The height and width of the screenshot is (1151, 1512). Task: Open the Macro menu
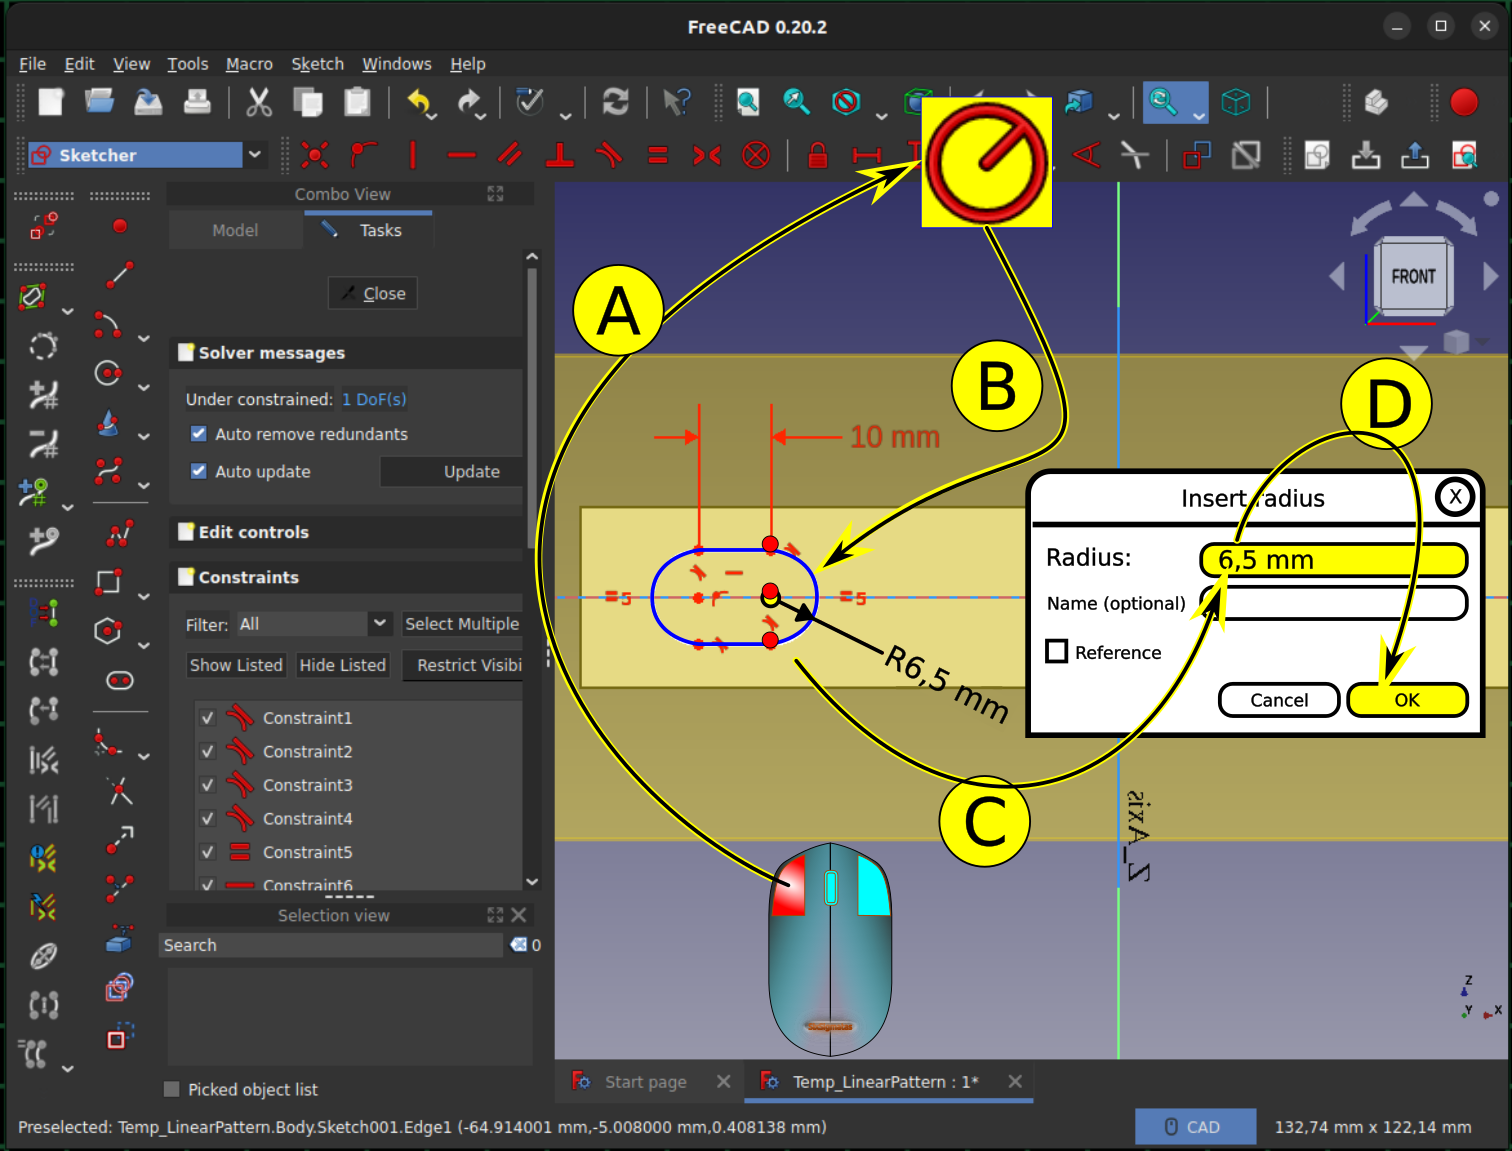[249, 64]
